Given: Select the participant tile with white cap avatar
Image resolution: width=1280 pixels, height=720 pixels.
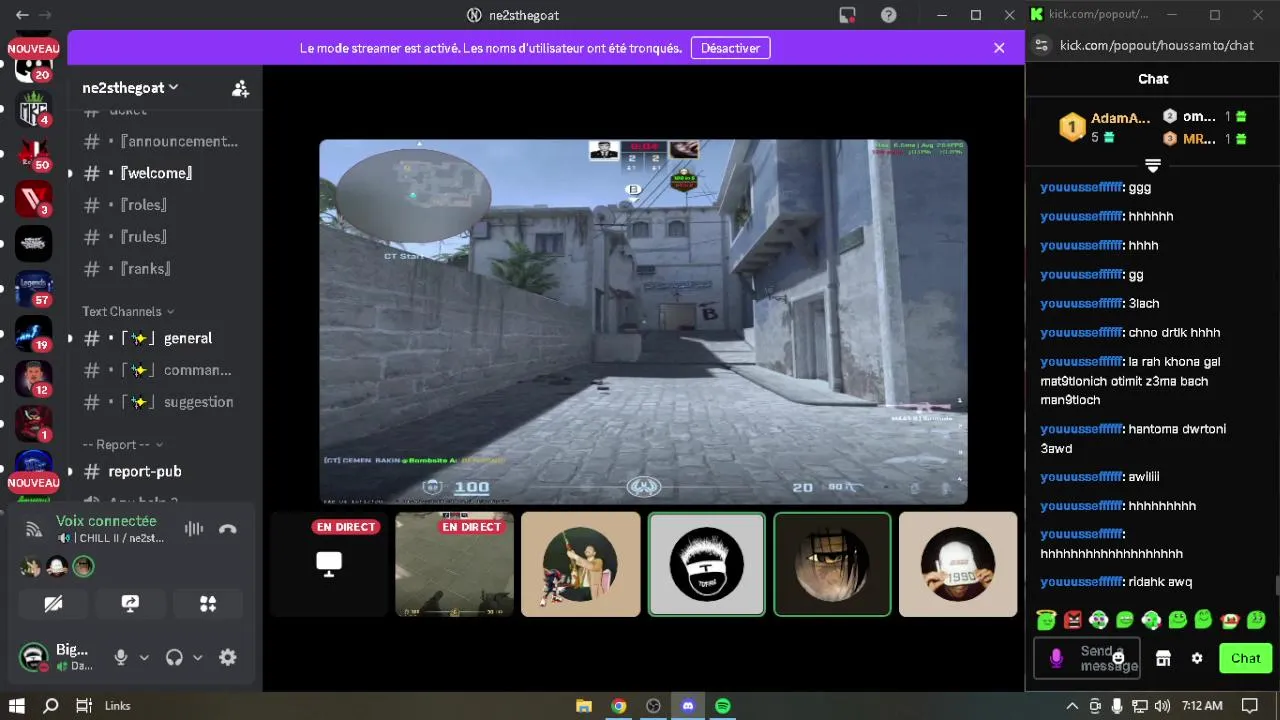Looking at the screenshot, I should [706, 564].
